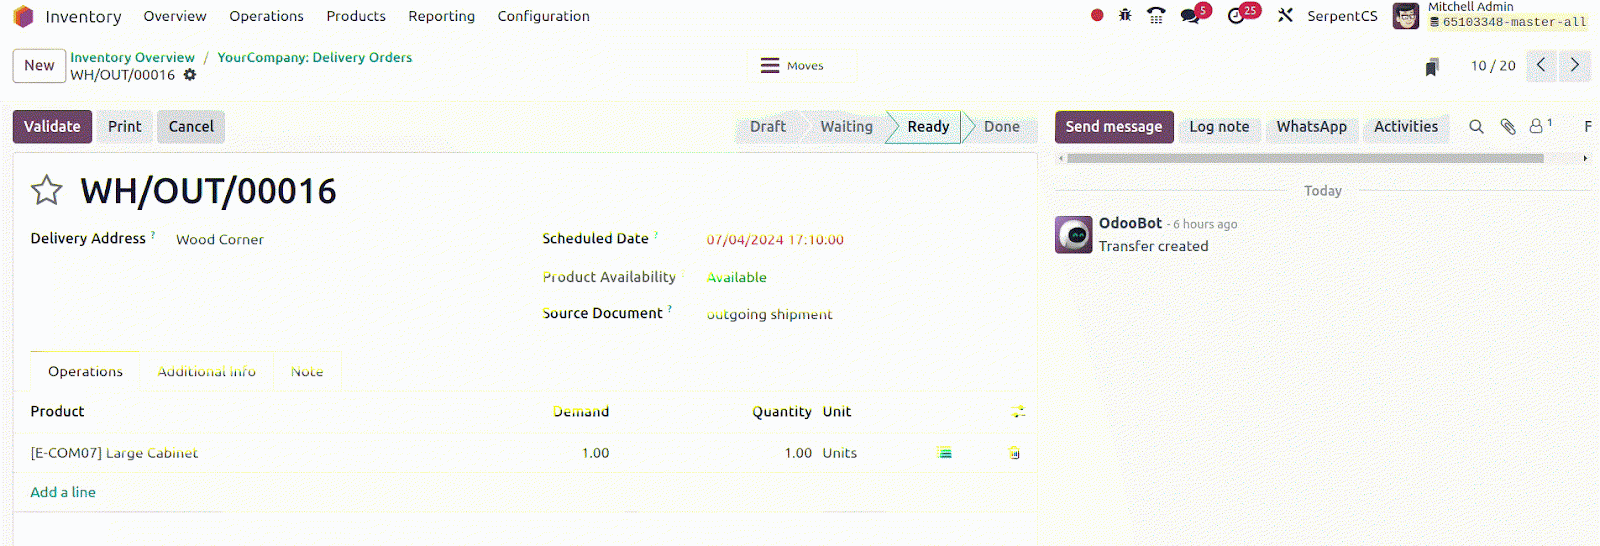This screenshot has height=546, width=1600.
Task: Toggle the favorite star for WH/OUT/00016
Action: (46, 190)
